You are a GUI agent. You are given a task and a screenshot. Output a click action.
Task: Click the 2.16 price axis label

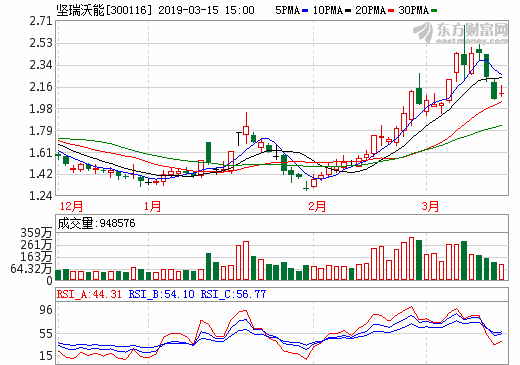pos(41,87)
